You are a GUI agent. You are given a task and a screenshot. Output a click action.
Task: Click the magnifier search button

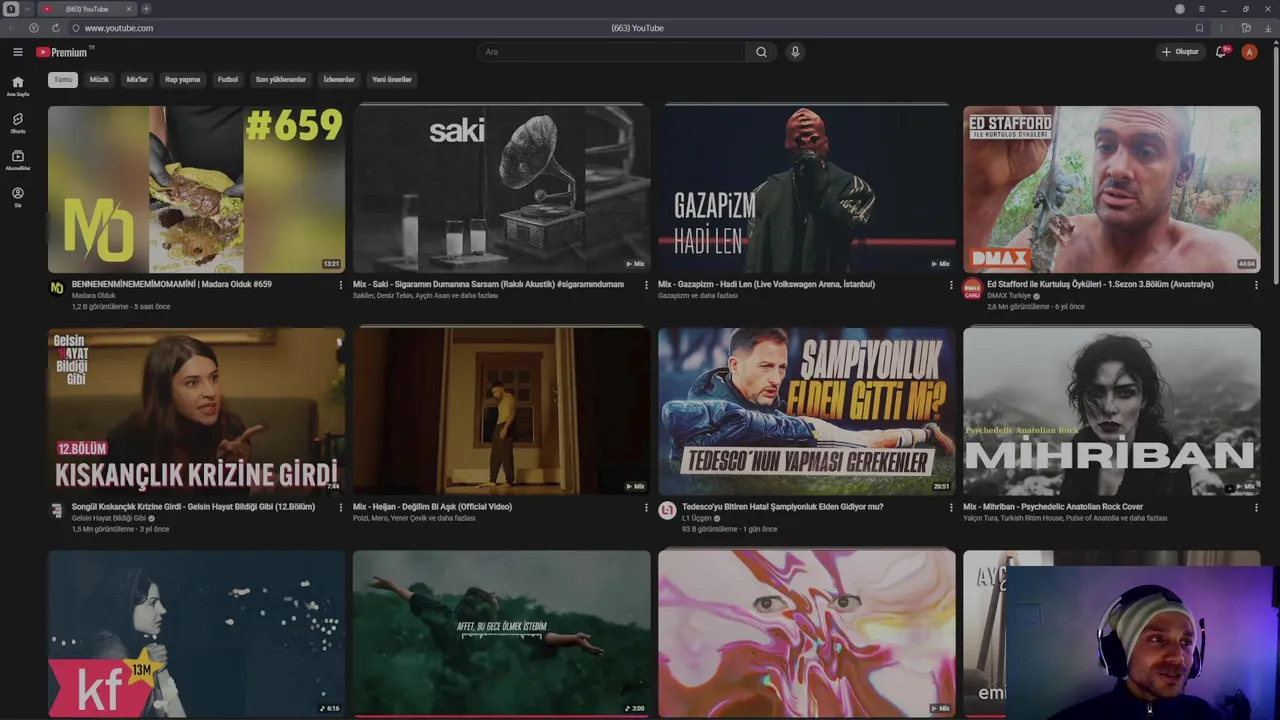point(761,52)
